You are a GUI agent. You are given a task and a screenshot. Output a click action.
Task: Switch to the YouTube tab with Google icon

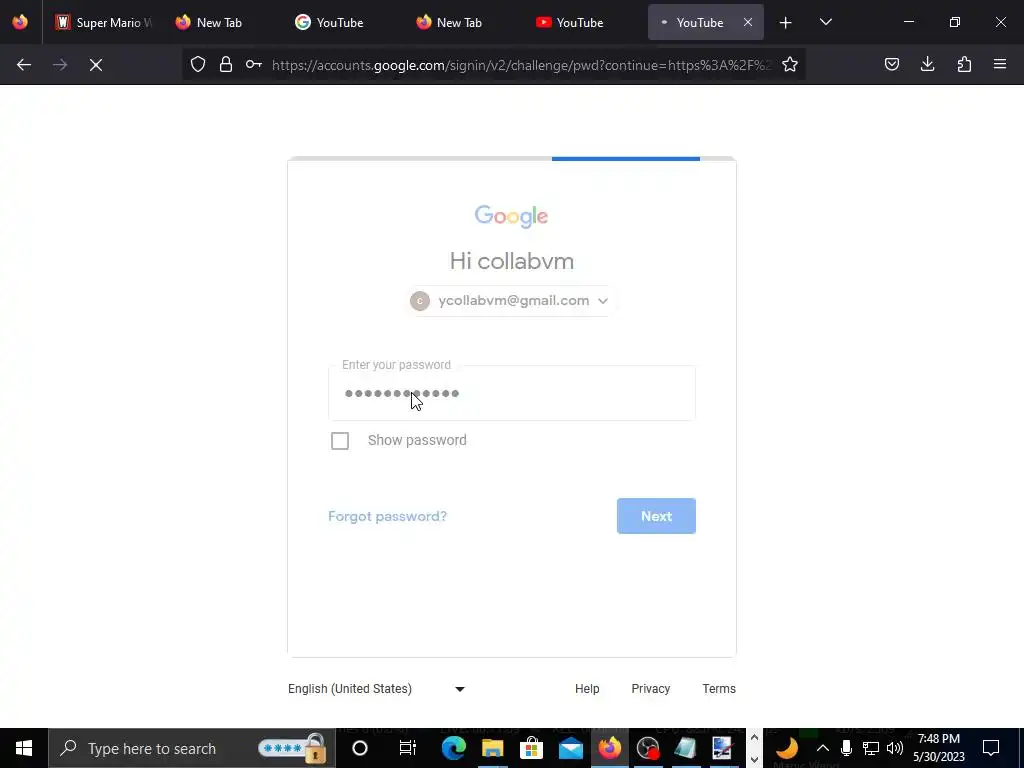click(340, 22)
